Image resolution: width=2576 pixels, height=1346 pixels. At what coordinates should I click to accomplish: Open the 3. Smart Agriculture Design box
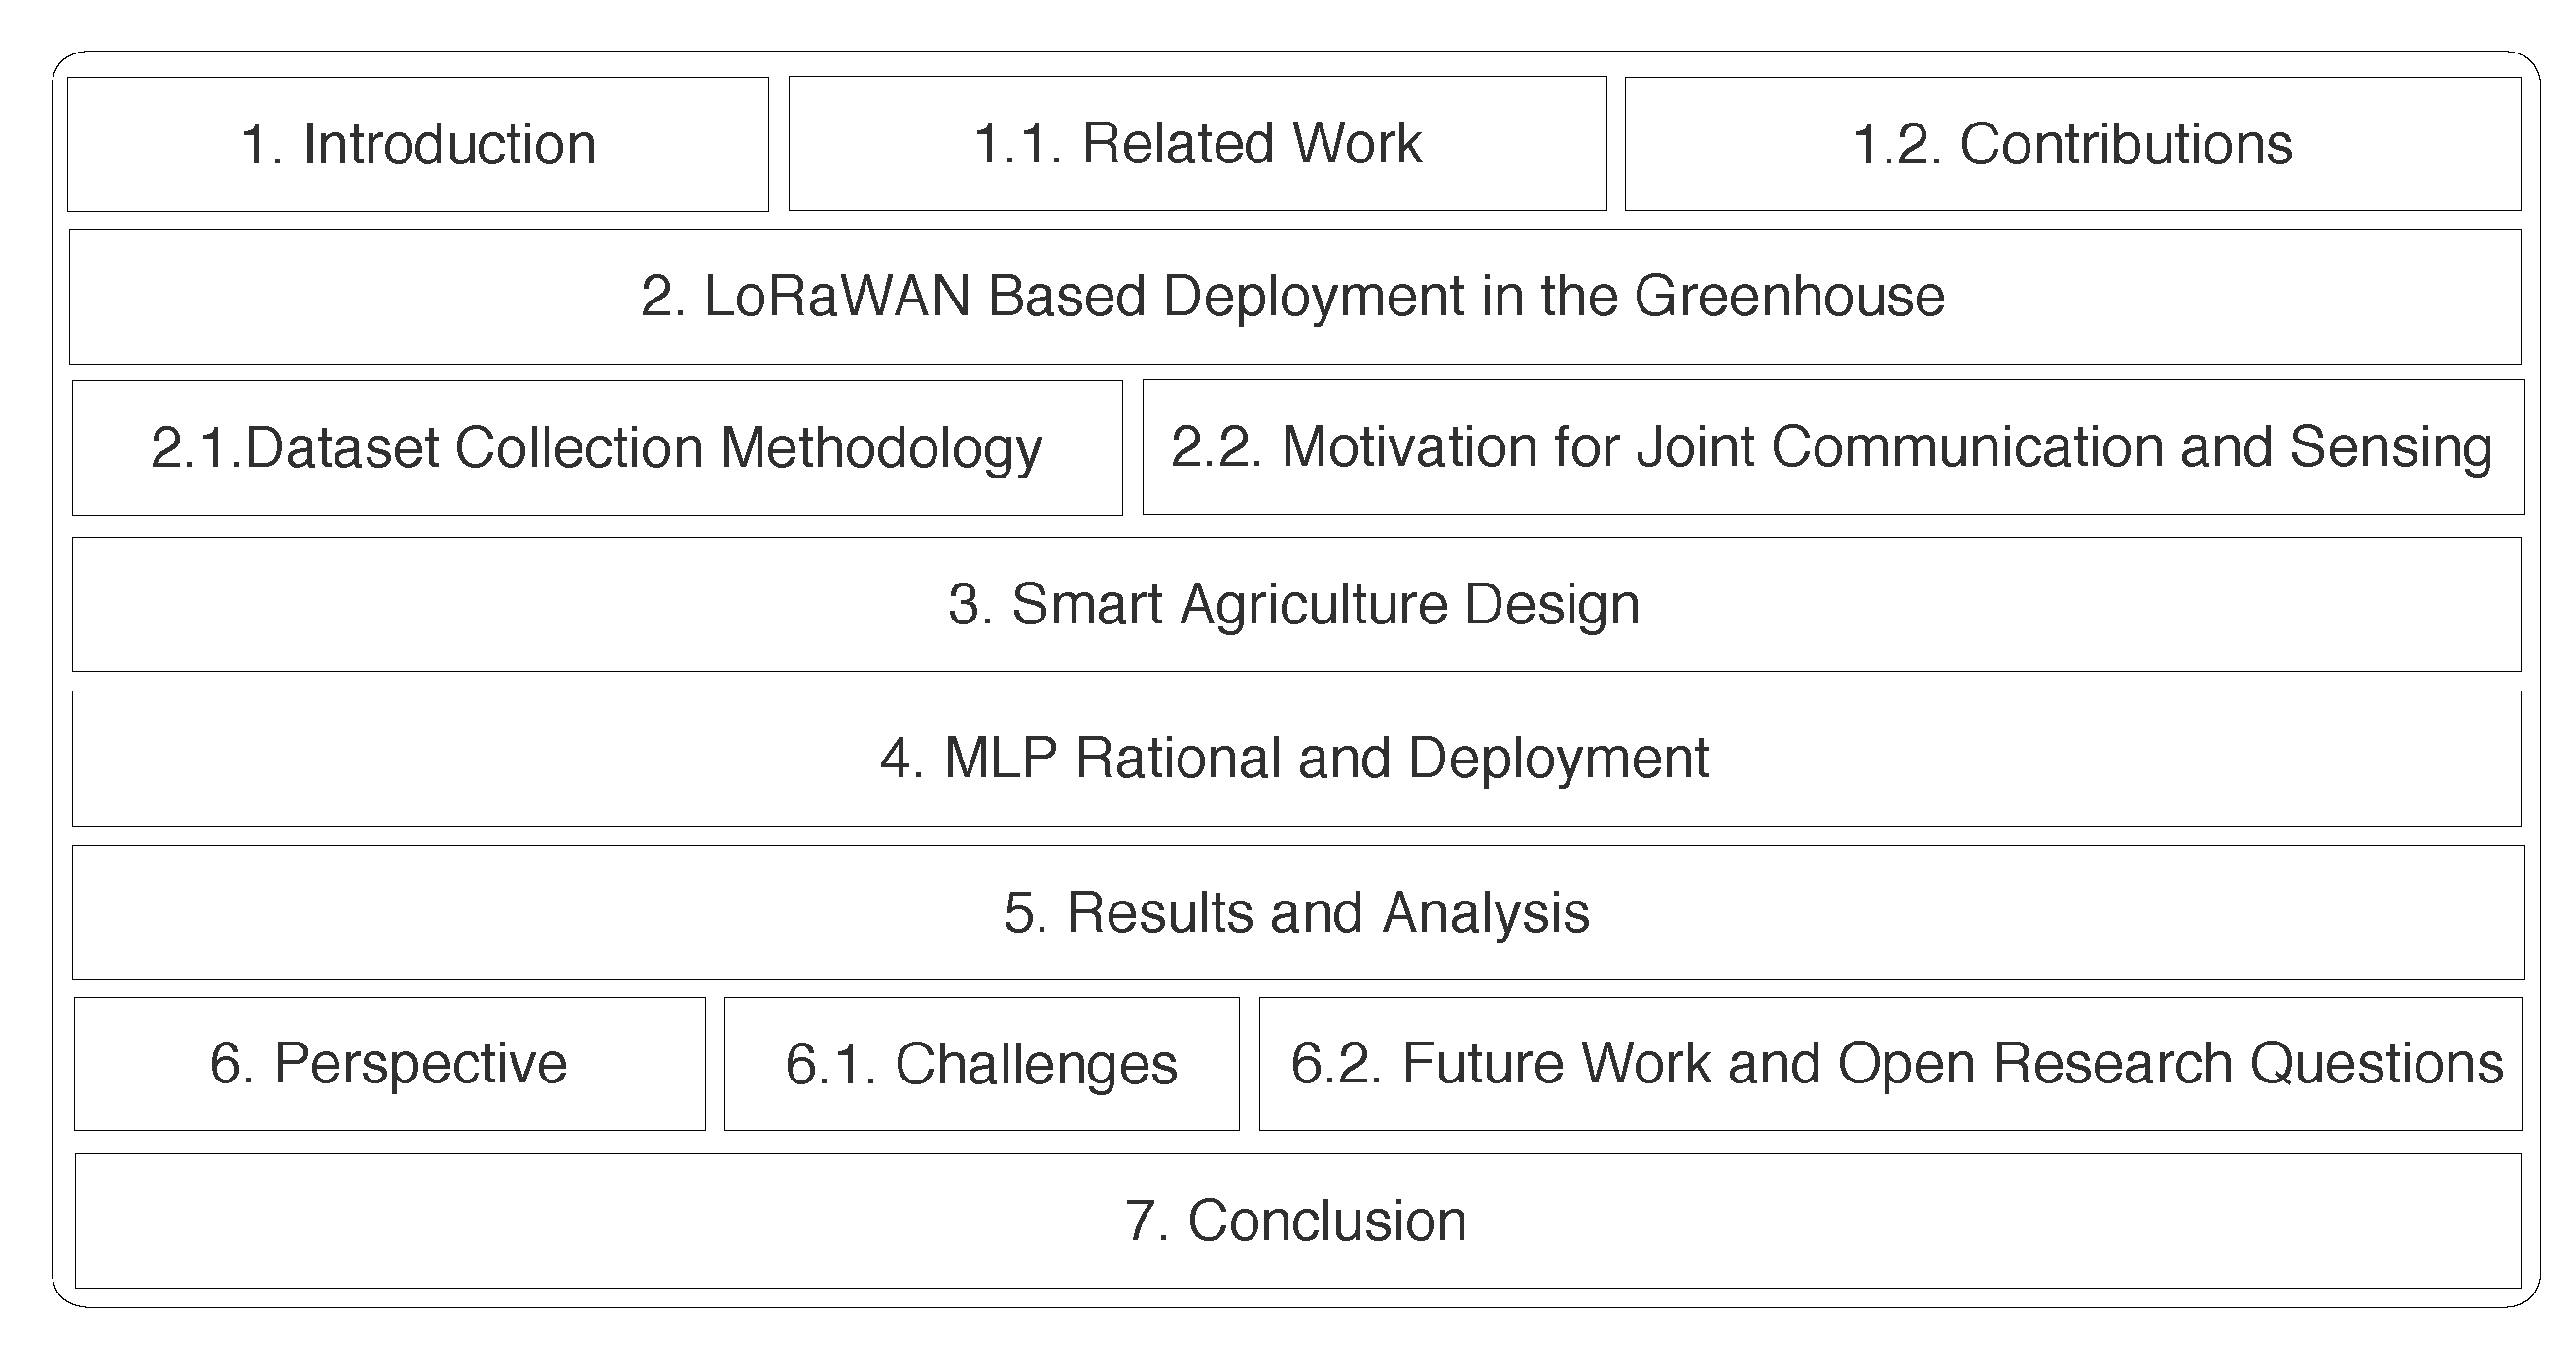pos(1295,604)
